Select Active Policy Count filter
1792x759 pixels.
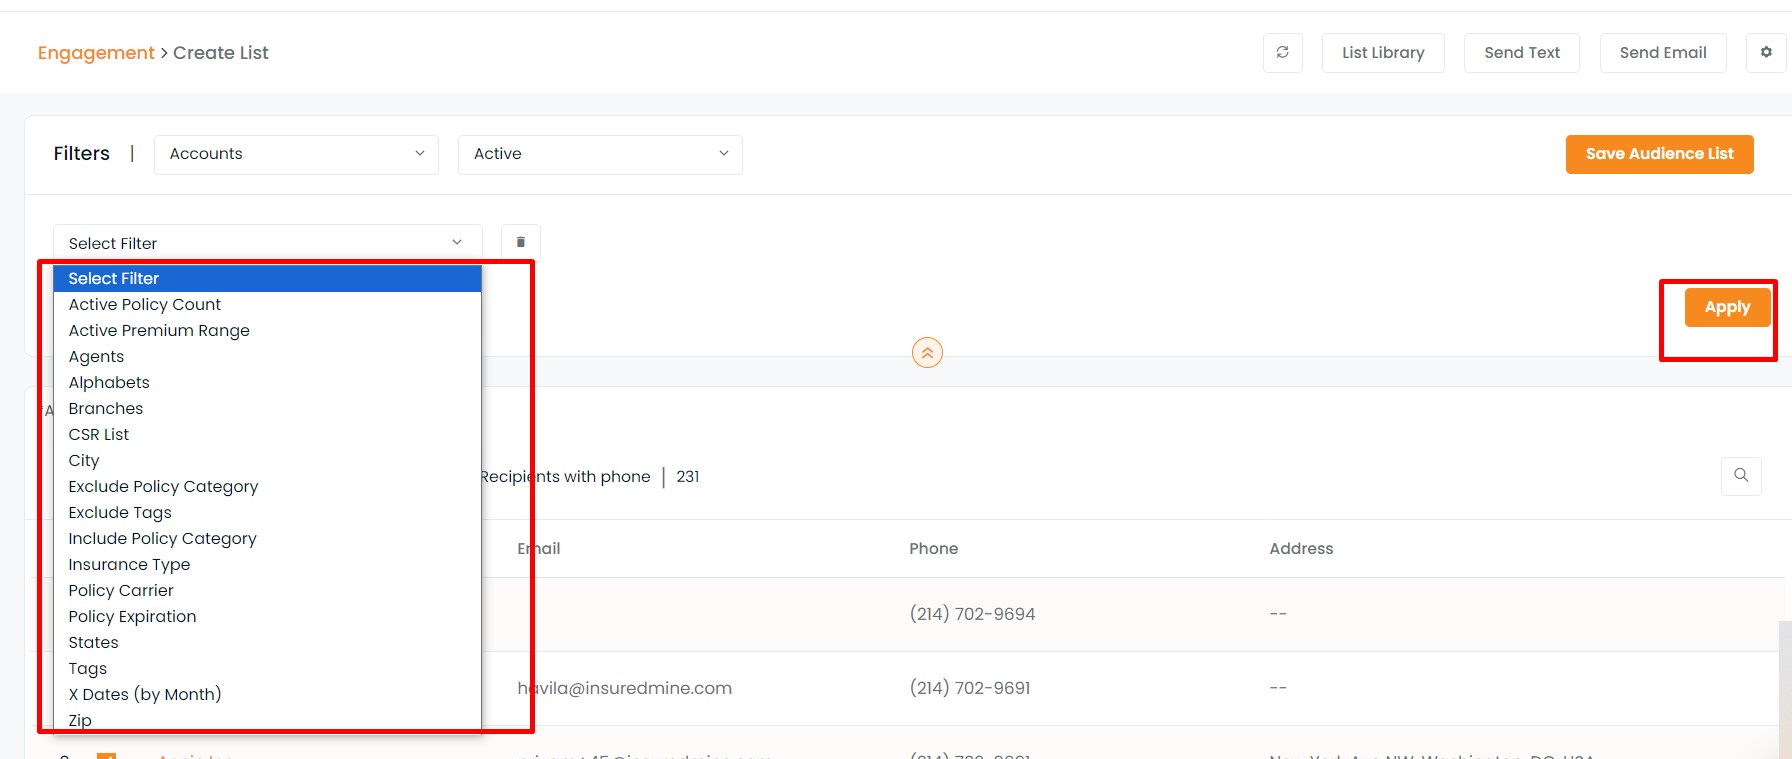pyautogui.click(x=267, y=305)
